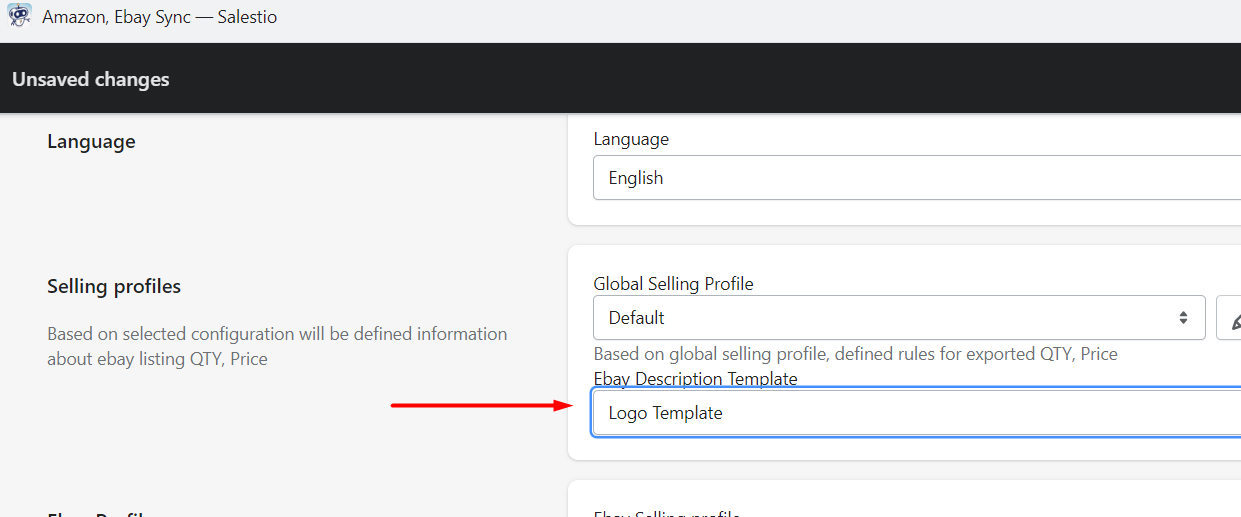Click the Unsaved changes bar text
Image resolution: width=1241 pixels, height=517 pixels.
(x=91, y=79)
